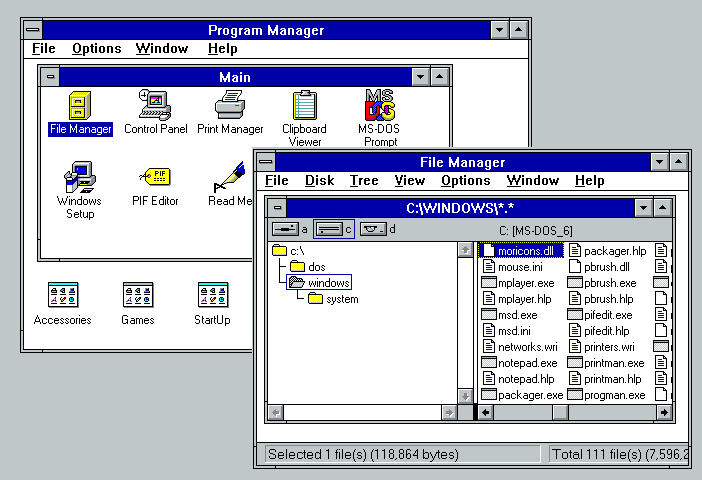702x480 pixels.
Task: Open the Accessories program group icon
Action: pyautogui.click(x=62, y=296)
